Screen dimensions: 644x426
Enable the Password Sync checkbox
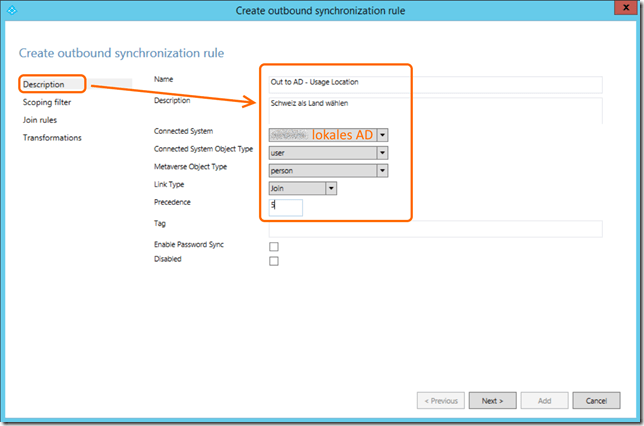[274, 246]
